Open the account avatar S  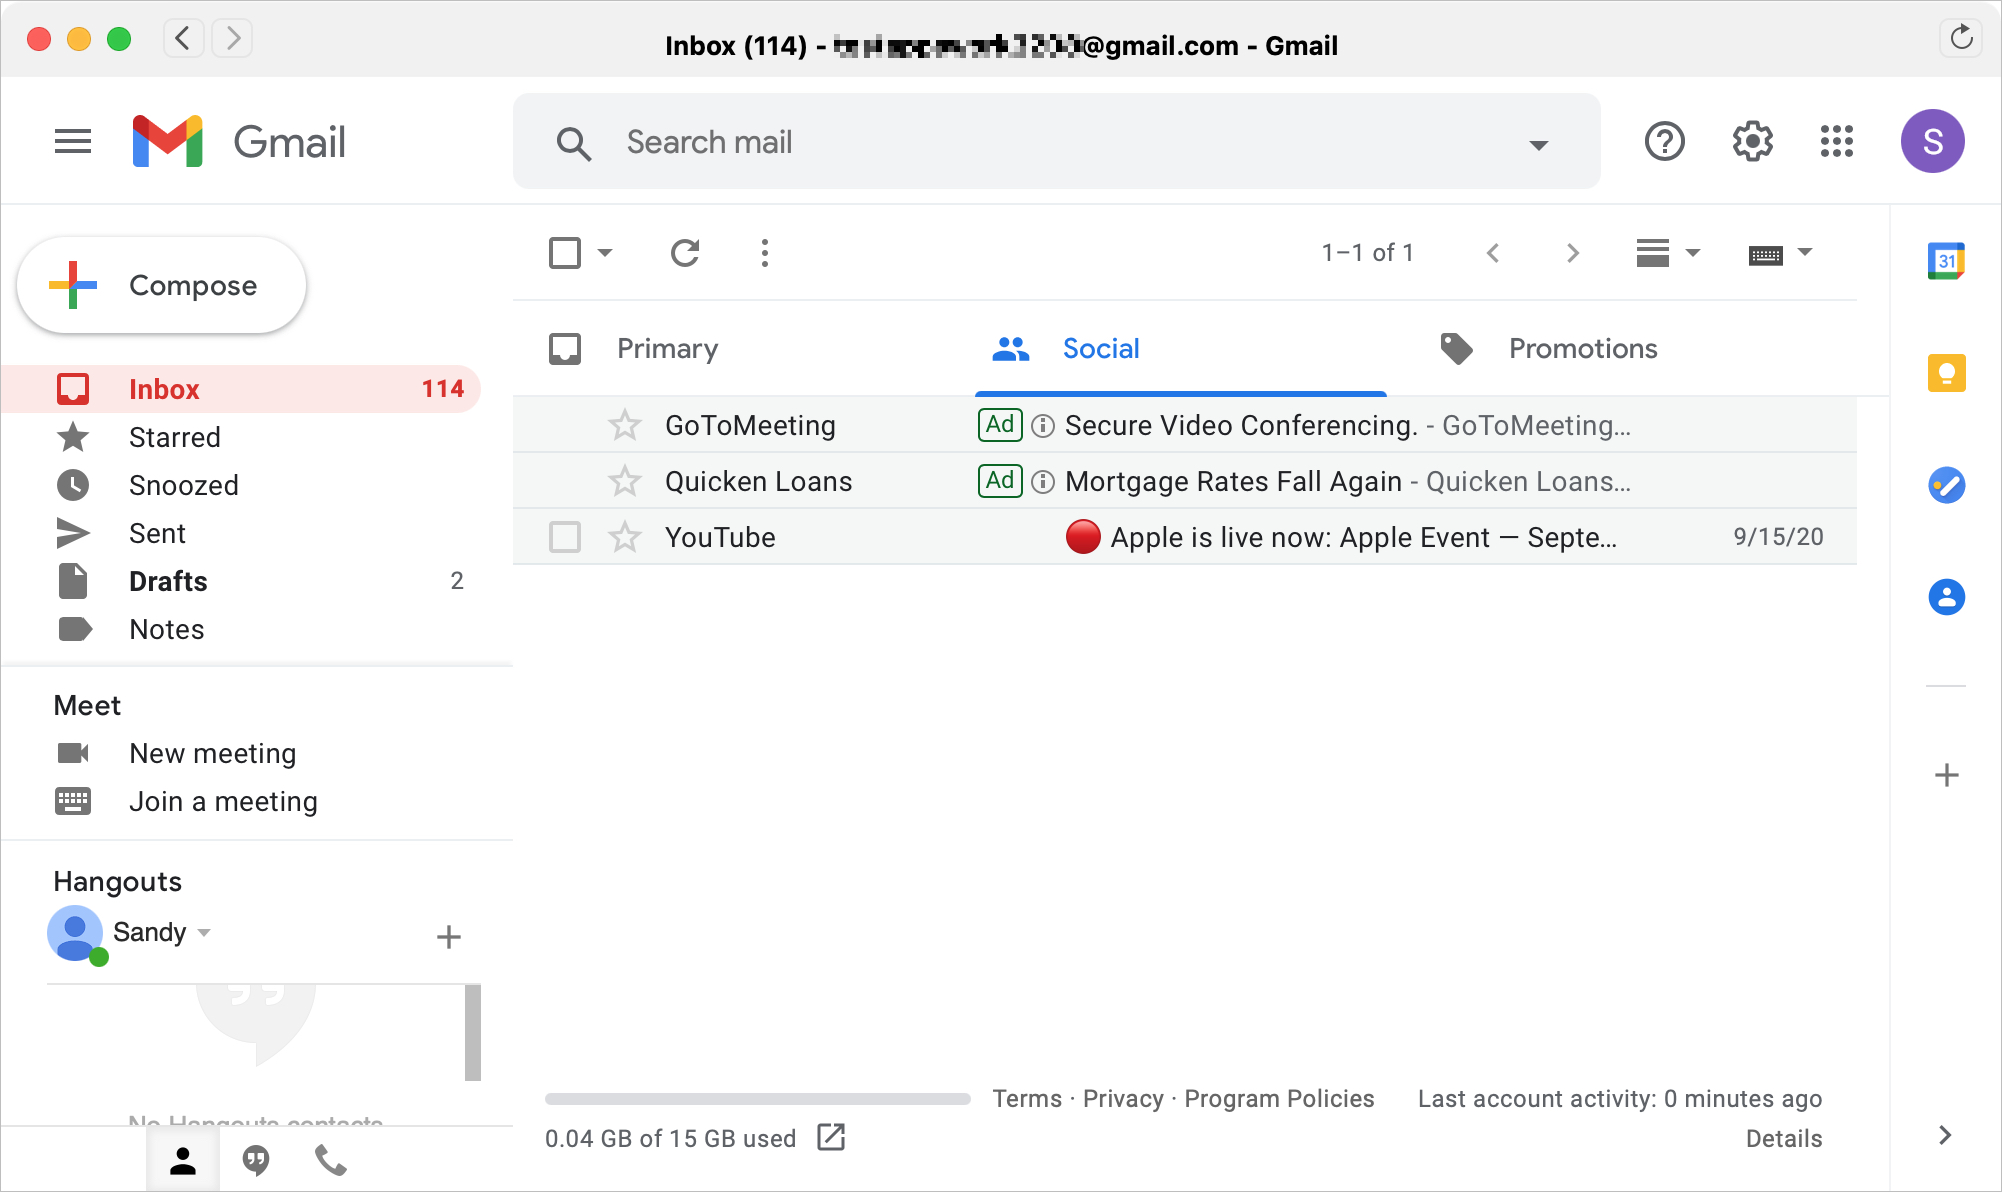pos(1932,141)
